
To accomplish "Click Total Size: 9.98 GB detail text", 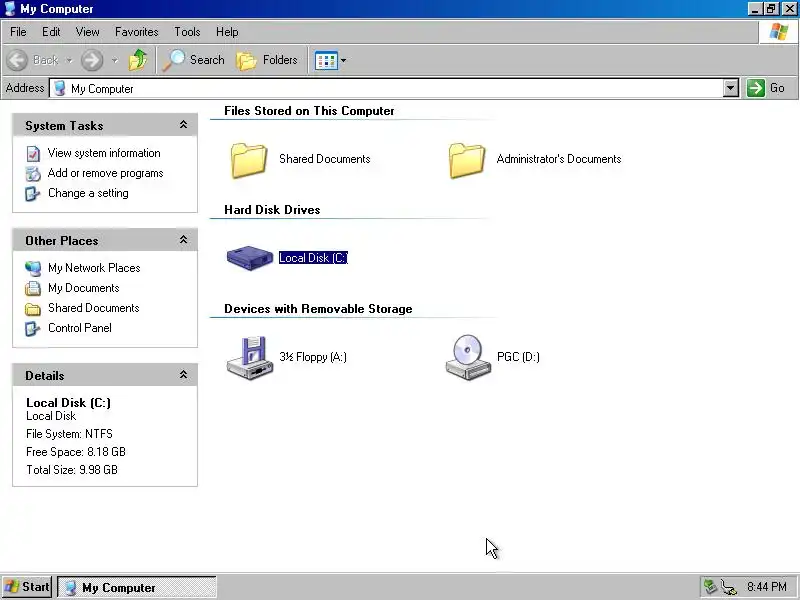I will pyautogui.click(x=72, y=470).
